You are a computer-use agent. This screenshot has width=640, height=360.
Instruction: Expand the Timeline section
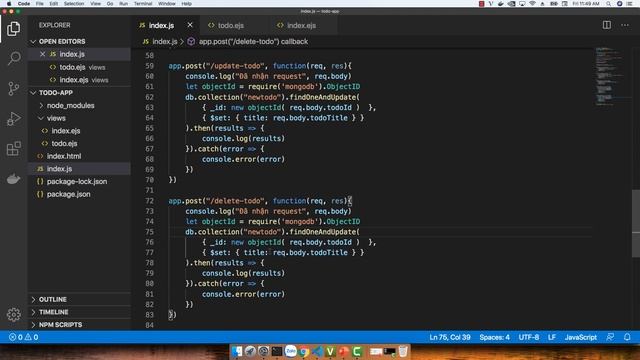click(53, 312)
